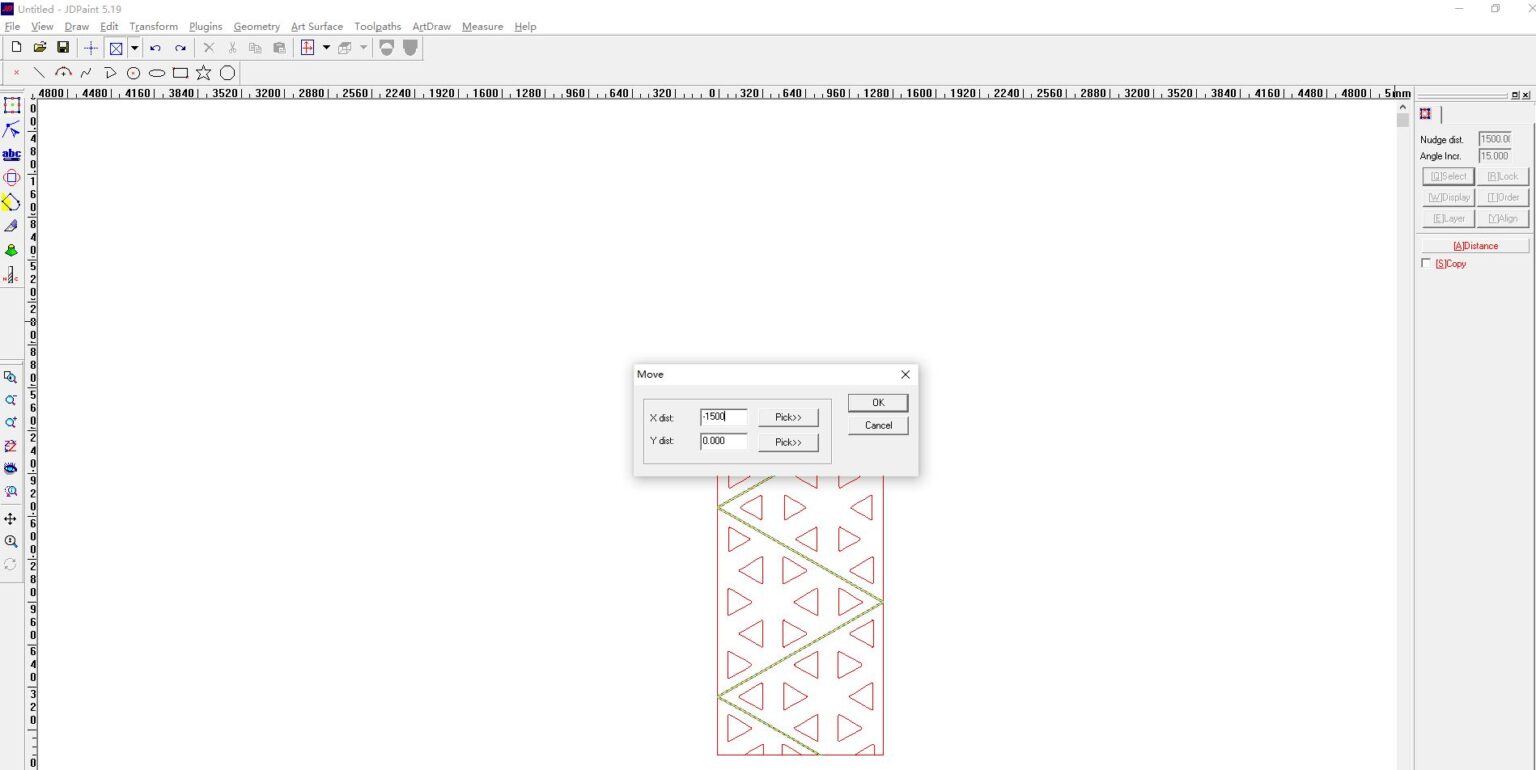
Task: Open the Toolpaths menu
Action: tap(377, 27)
